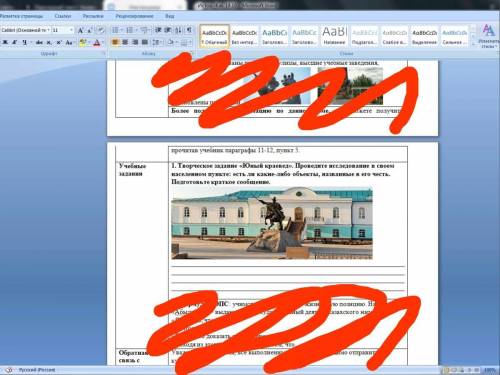Apply the Название style
Image resolution: width=500 pixels, height=375 pixels.
[x=334, y=36]
